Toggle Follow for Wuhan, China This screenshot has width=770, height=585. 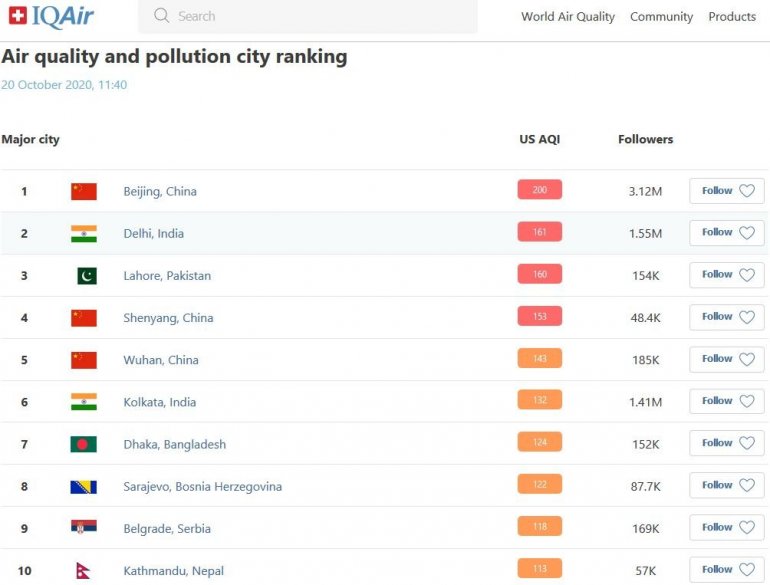pyautogui.click(x=727, y=359)
